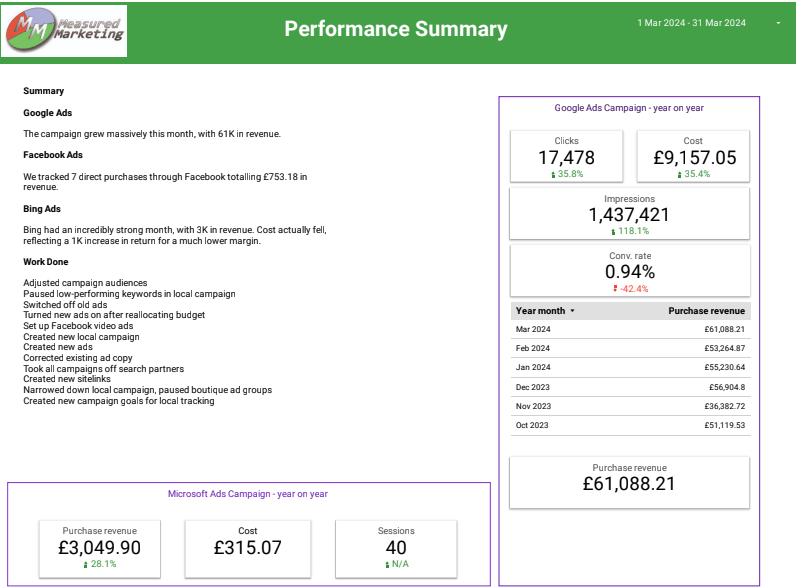Click the Microsoft Ads Campaign - year on year title
This screenshot has height=587, width=796.
(x=248, y=494)
